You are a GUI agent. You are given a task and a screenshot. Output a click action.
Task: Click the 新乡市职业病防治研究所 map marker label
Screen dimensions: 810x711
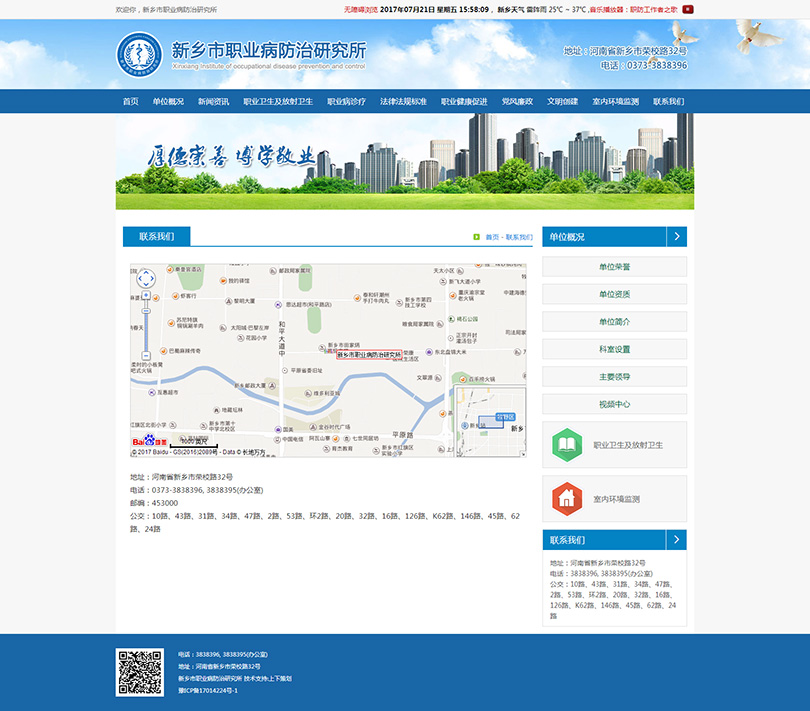click(368, 354)
